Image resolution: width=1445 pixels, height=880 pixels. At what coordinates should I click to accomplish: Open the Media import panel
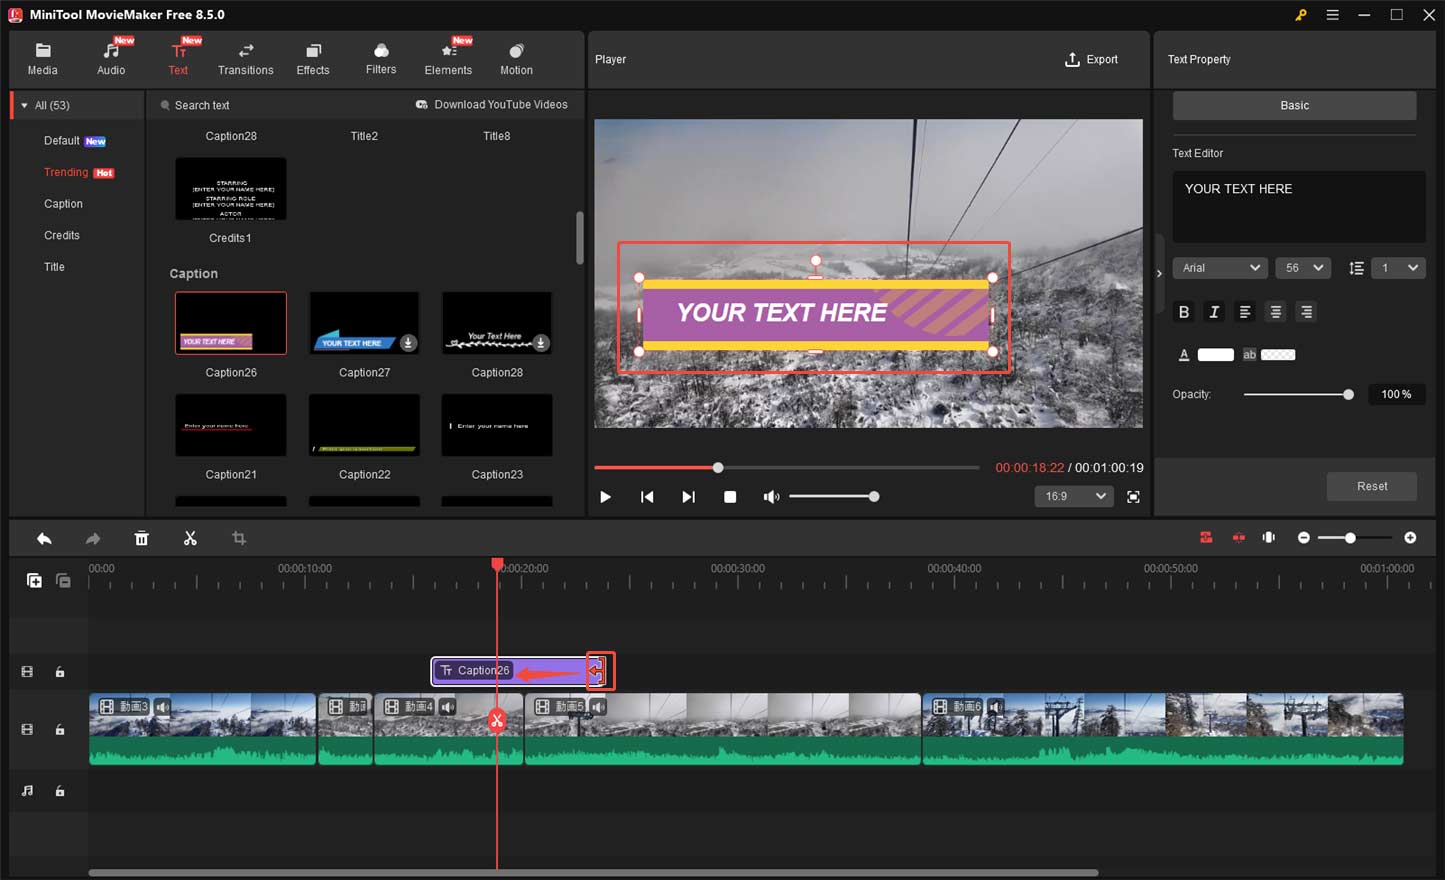42,57
